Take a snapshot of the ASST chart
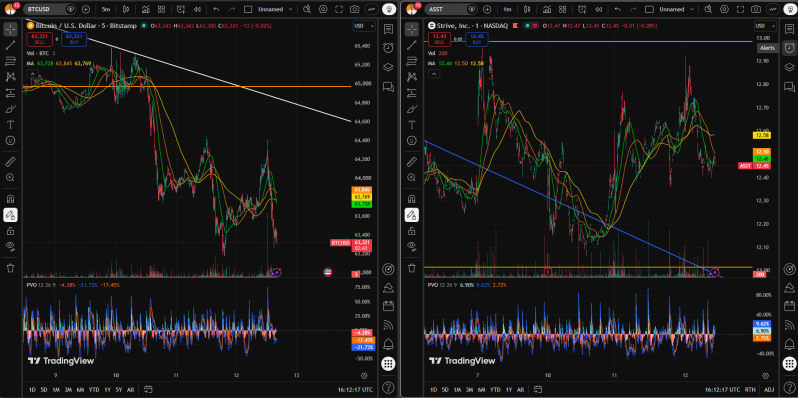 point(756,9)
